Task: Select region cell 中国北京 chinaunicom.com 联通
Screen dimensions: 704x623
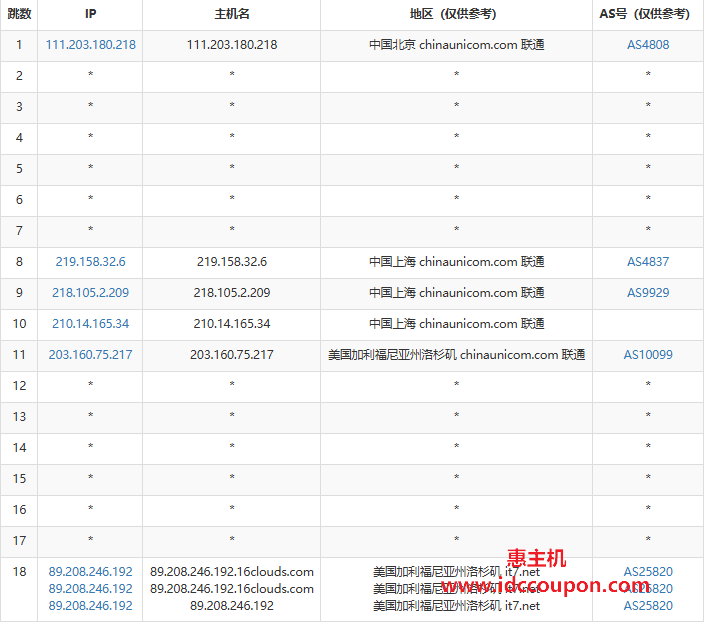Action: [457, 44]
